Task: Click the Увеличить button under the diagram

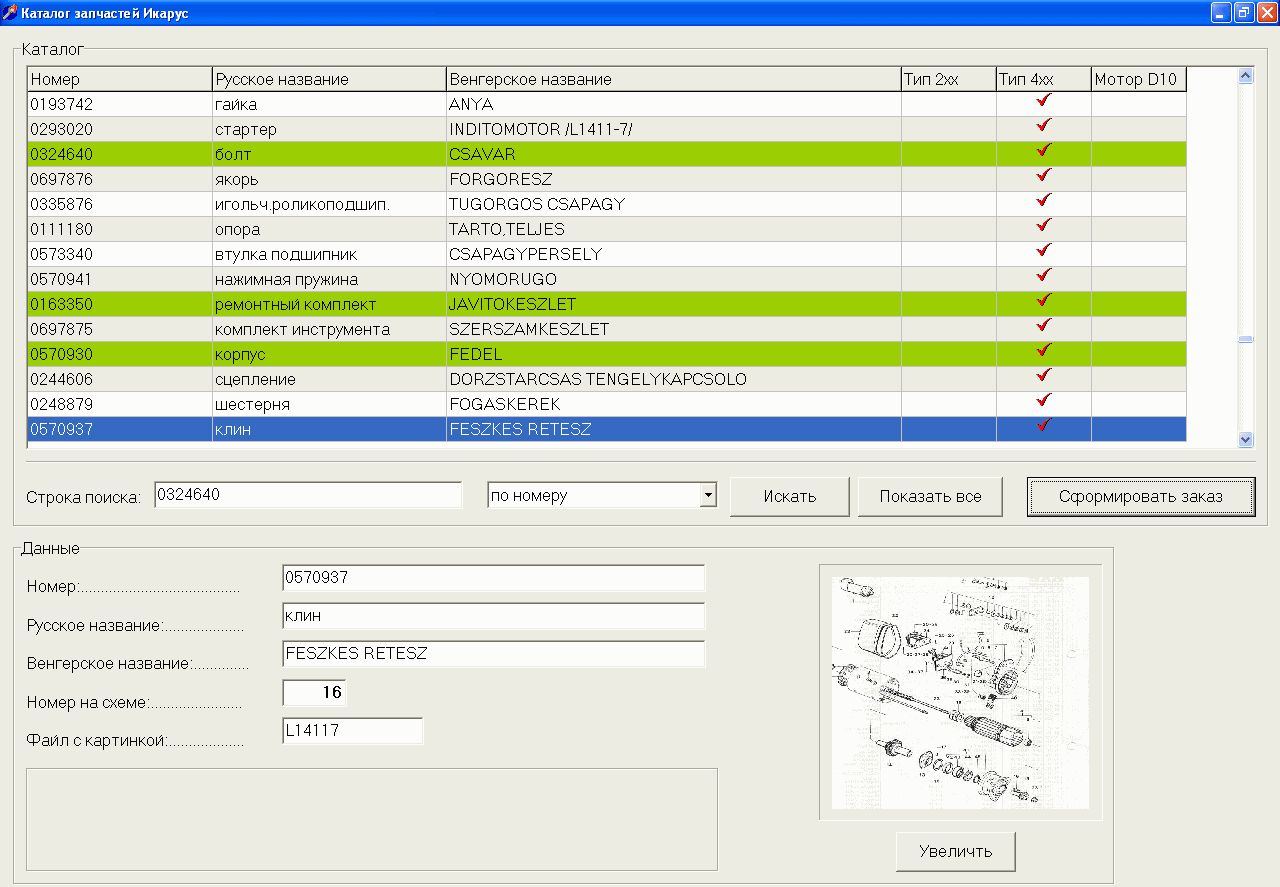Action: pos(956,851)
